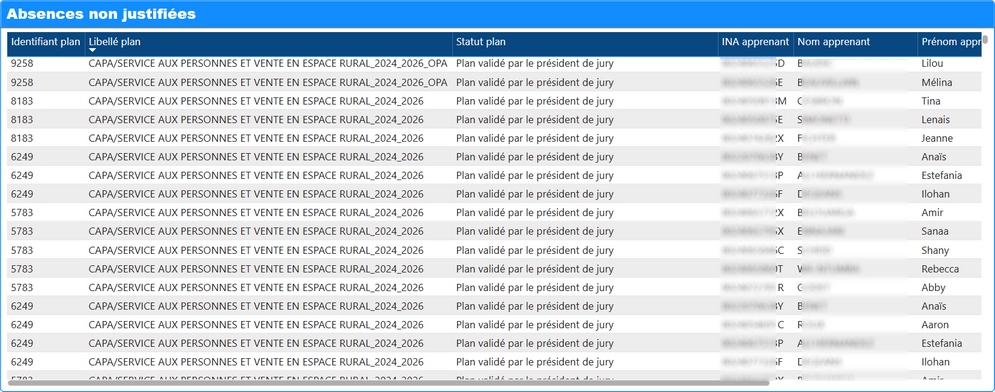Screen dimensions: 995x392
Task: Click the 2024_2026_OPA plan label in Mélina's row
Action: [268, 82]
